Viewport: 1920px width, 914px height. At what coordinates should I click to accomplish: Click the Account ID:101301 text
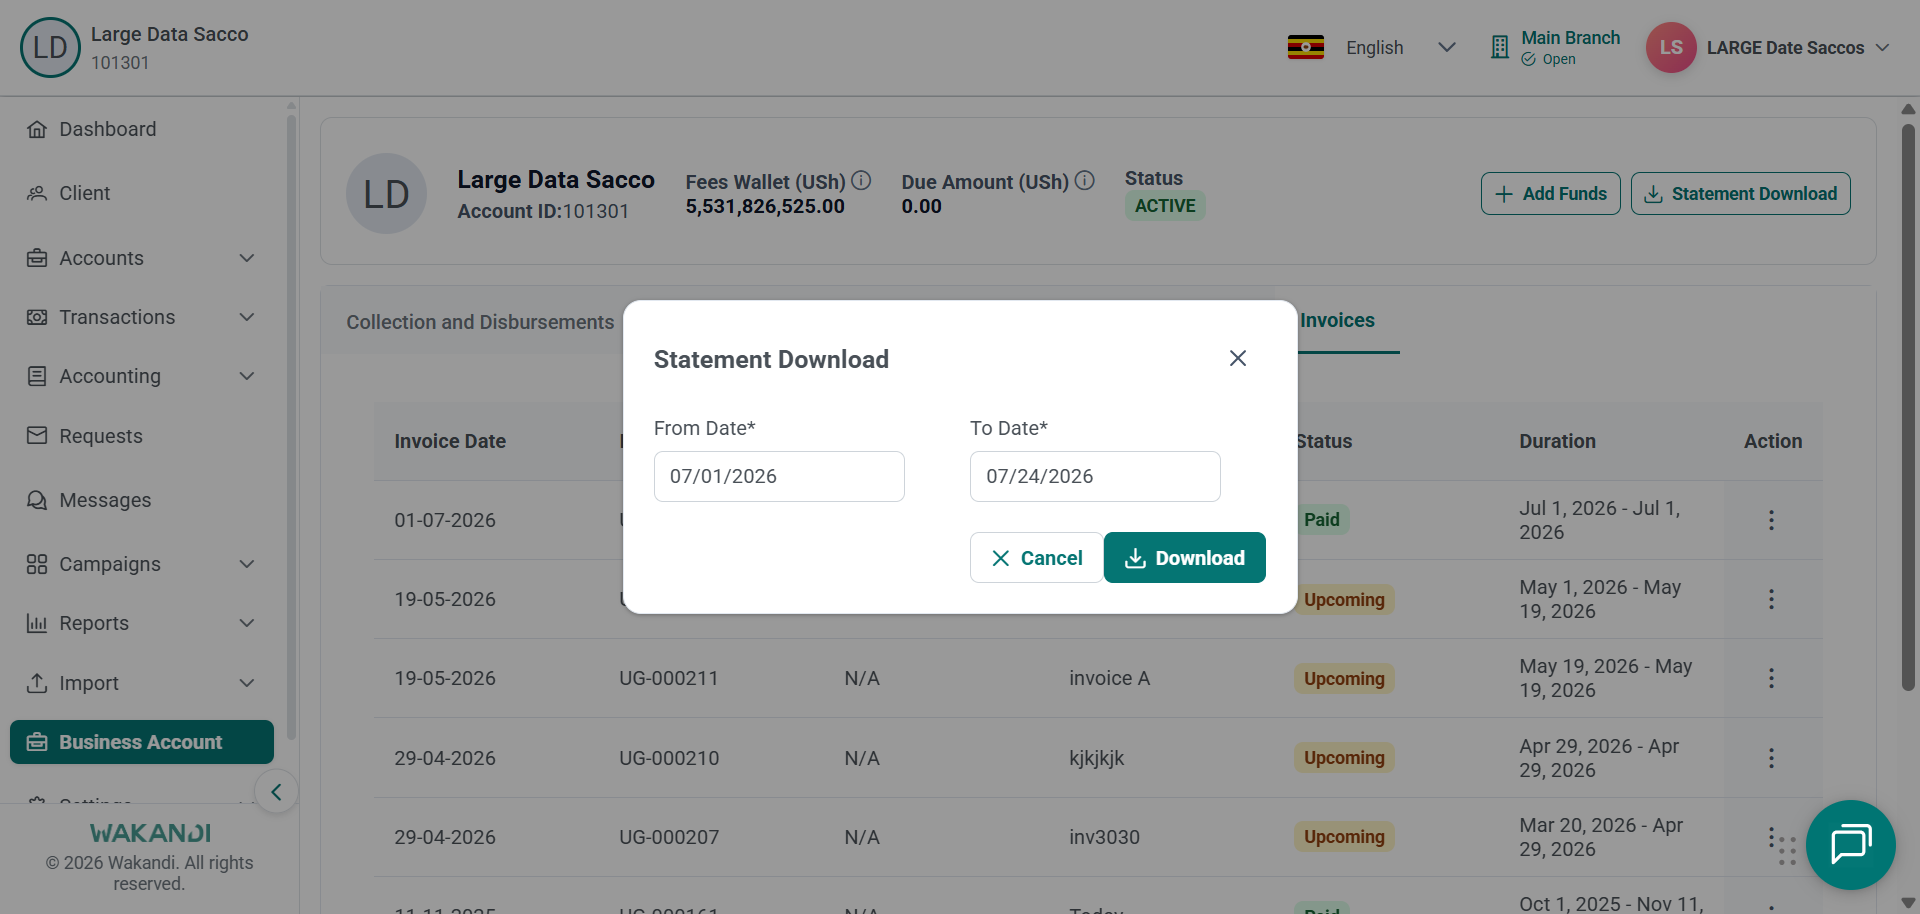pos(543,211)
